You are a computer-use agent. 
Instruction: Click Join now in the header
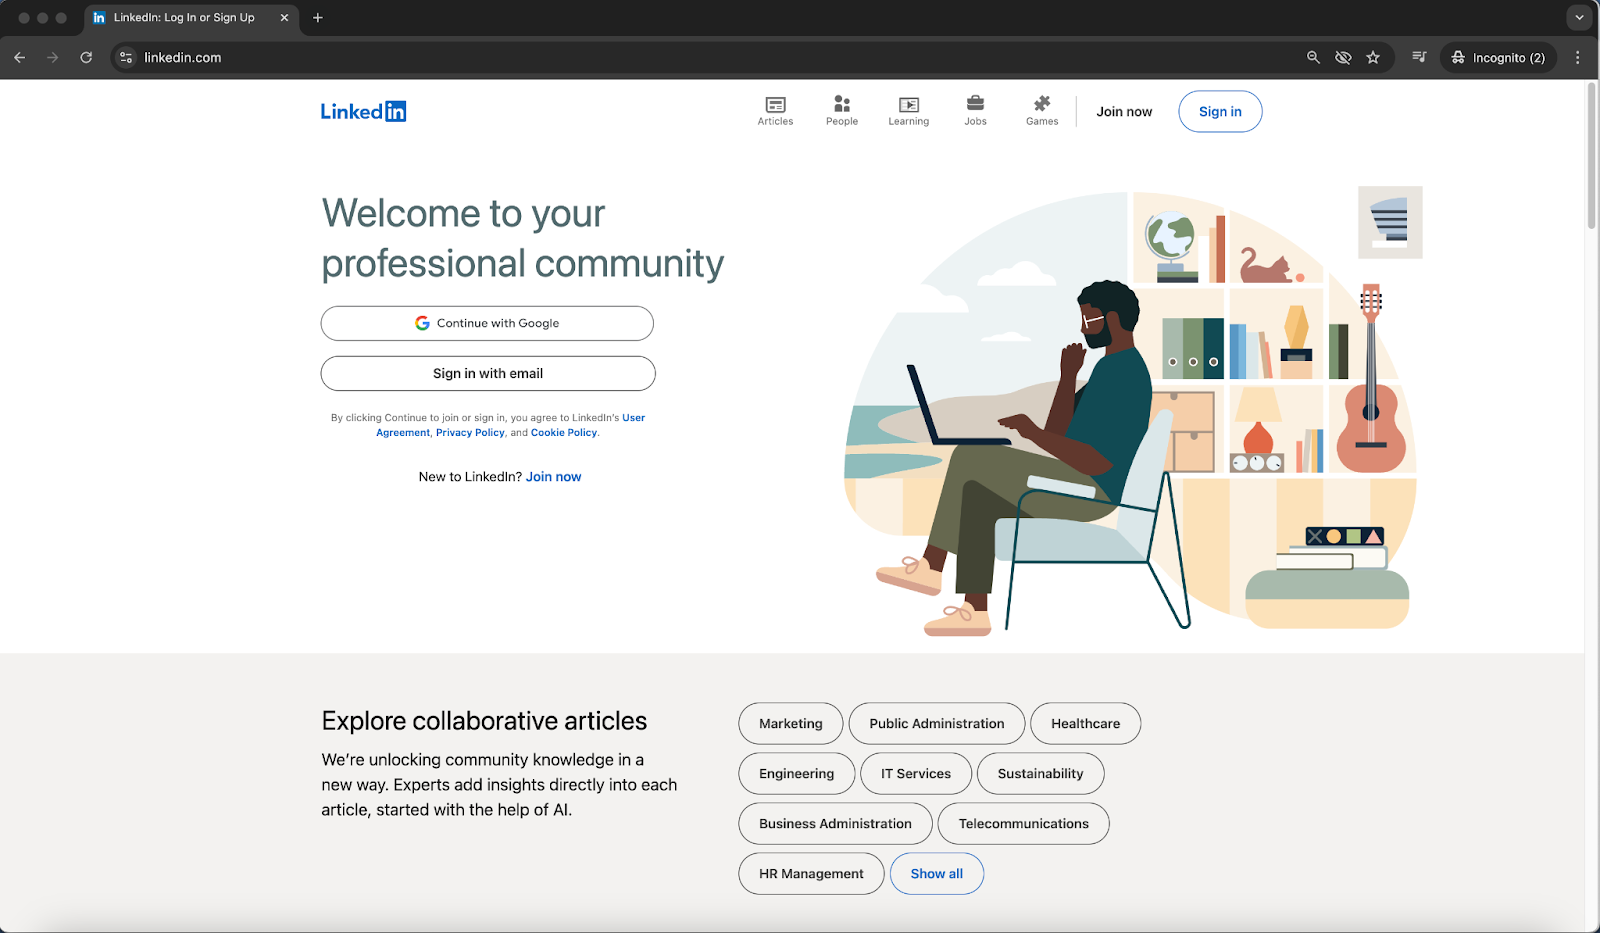1124,111
